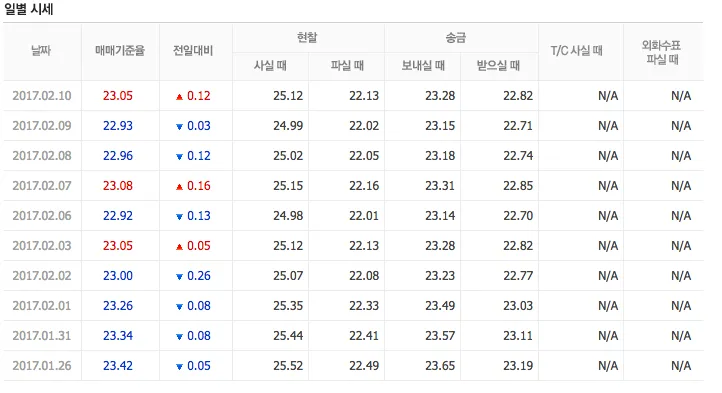Click the blue down arrow in 2017.01.26 row

tap(180, 367)
